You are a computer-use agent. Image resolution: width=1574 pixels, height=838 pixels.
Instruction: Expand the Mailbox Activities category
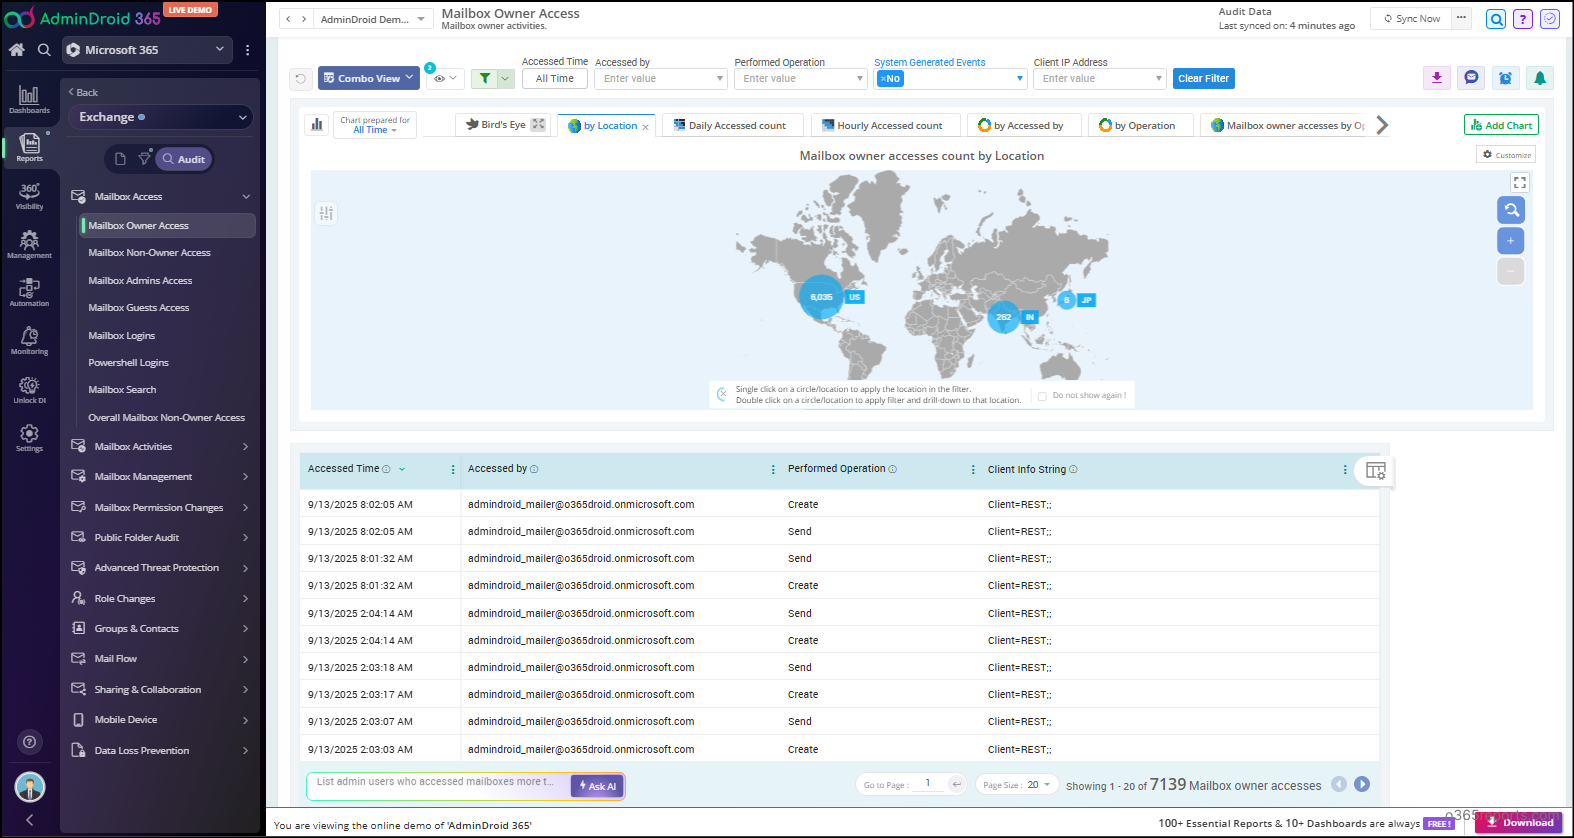[x=160, y=447]
